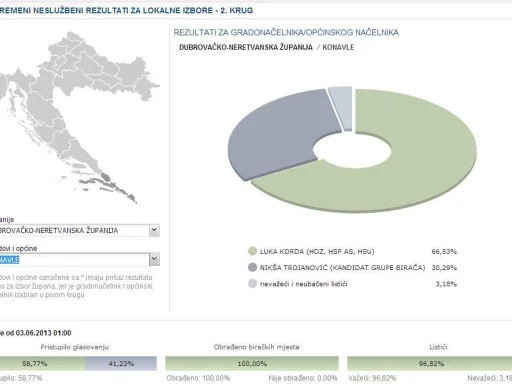This screenshot has width=512, height=384.
Task: Click DUBROVAČKO-NERETVANSKA ŽUPANIJA breadcrumb
Action: tap(246, 47)
